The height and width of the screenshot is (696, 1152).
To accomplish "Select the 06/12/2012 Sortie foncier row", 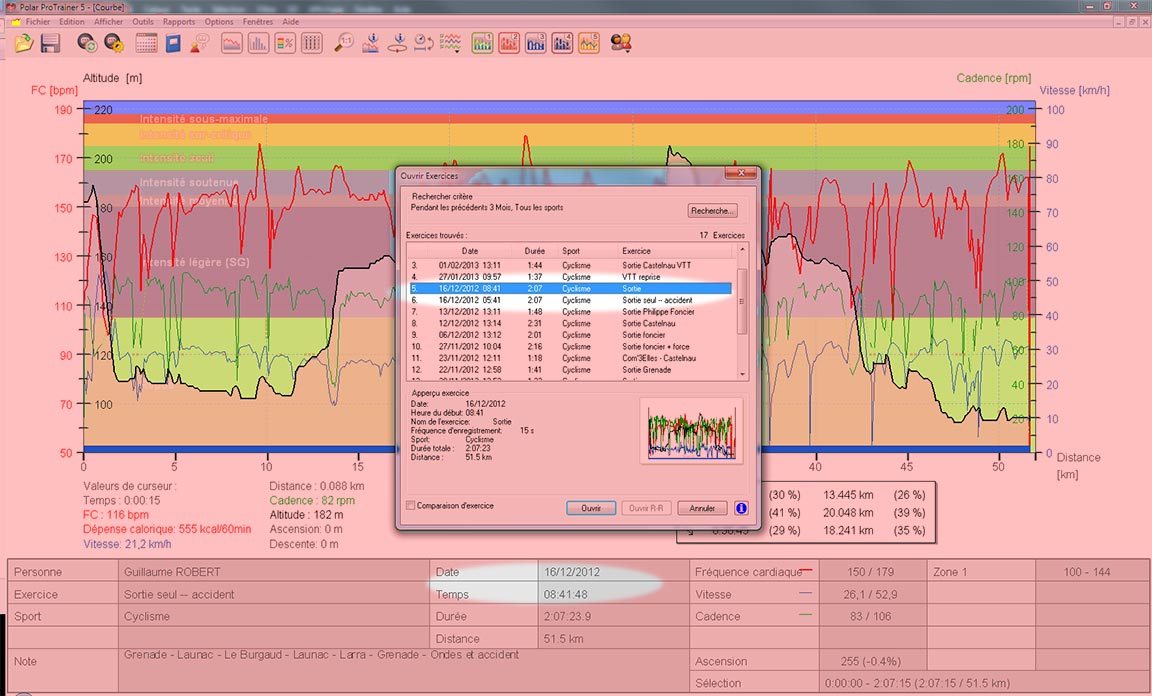I will pyautogui.click(x=571, y=335).
